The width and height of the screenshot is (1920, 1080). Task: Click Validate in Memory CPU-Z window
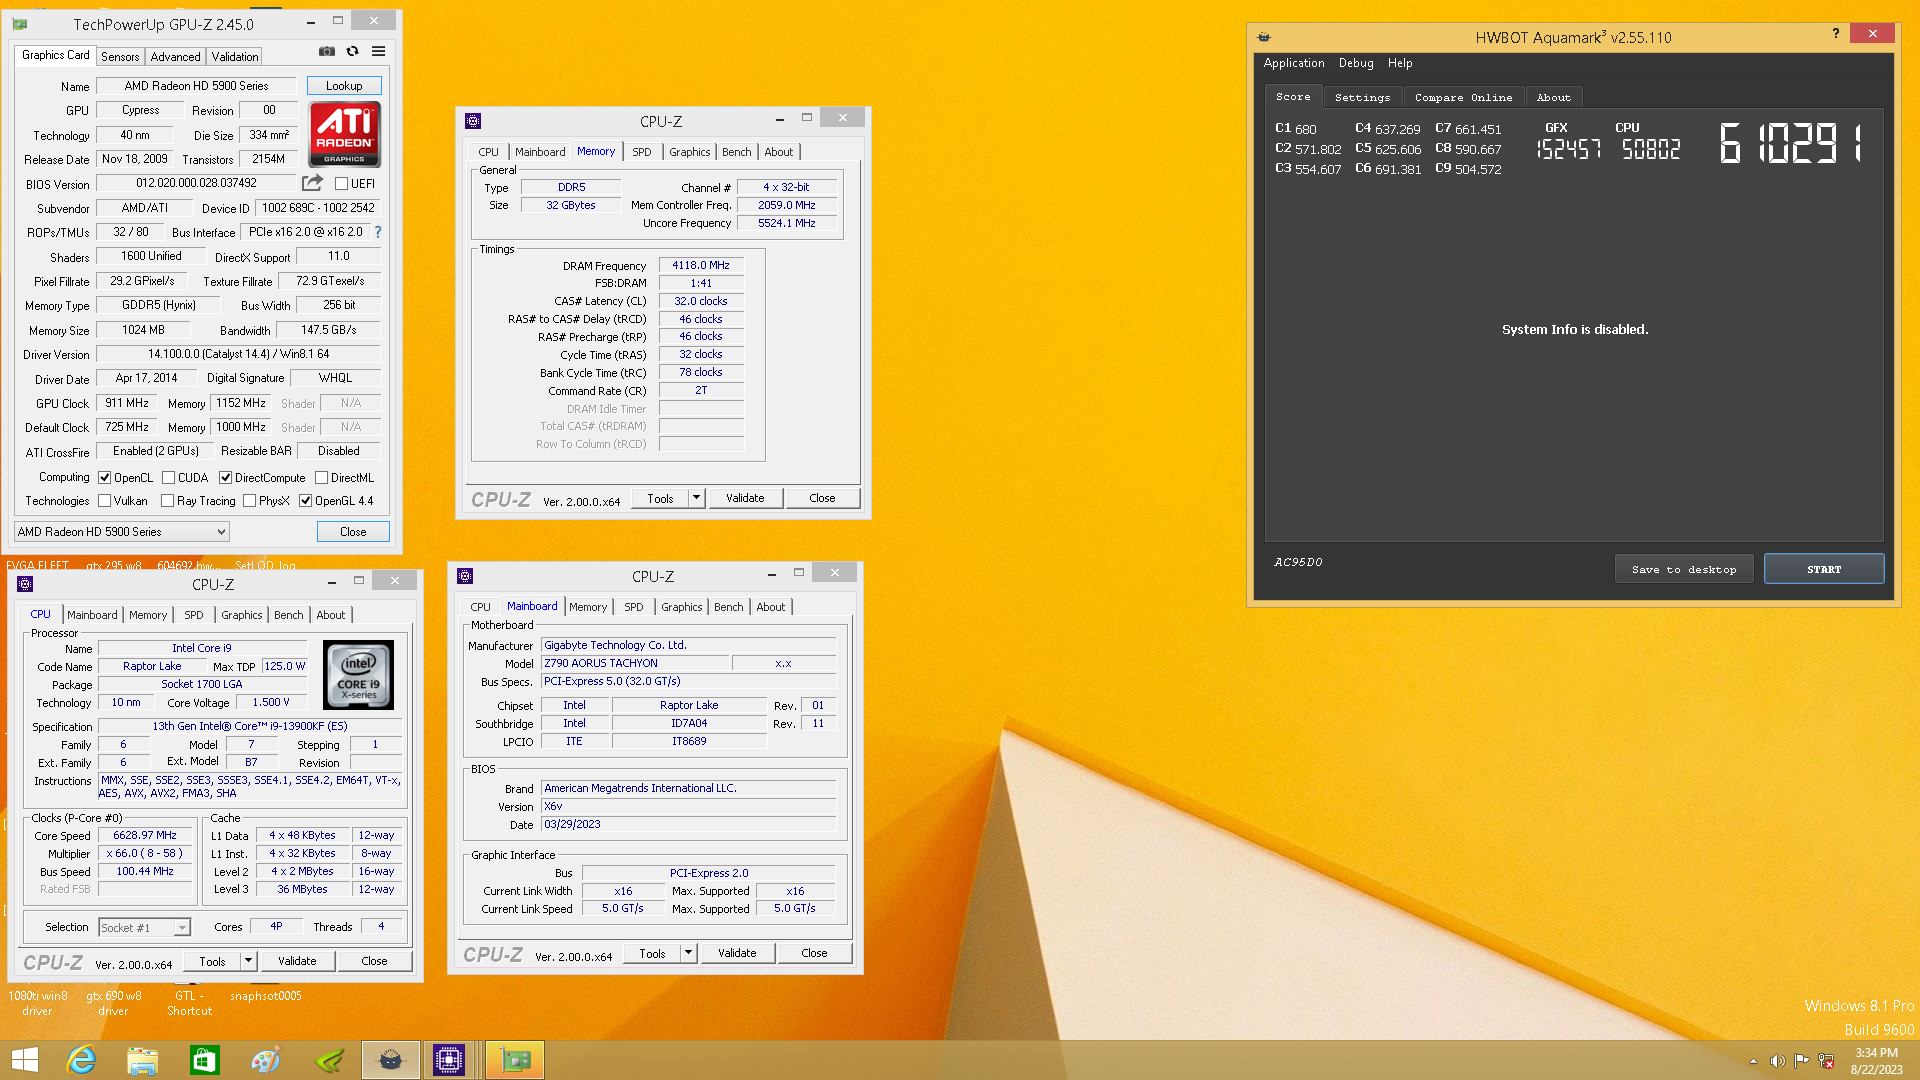745,498
